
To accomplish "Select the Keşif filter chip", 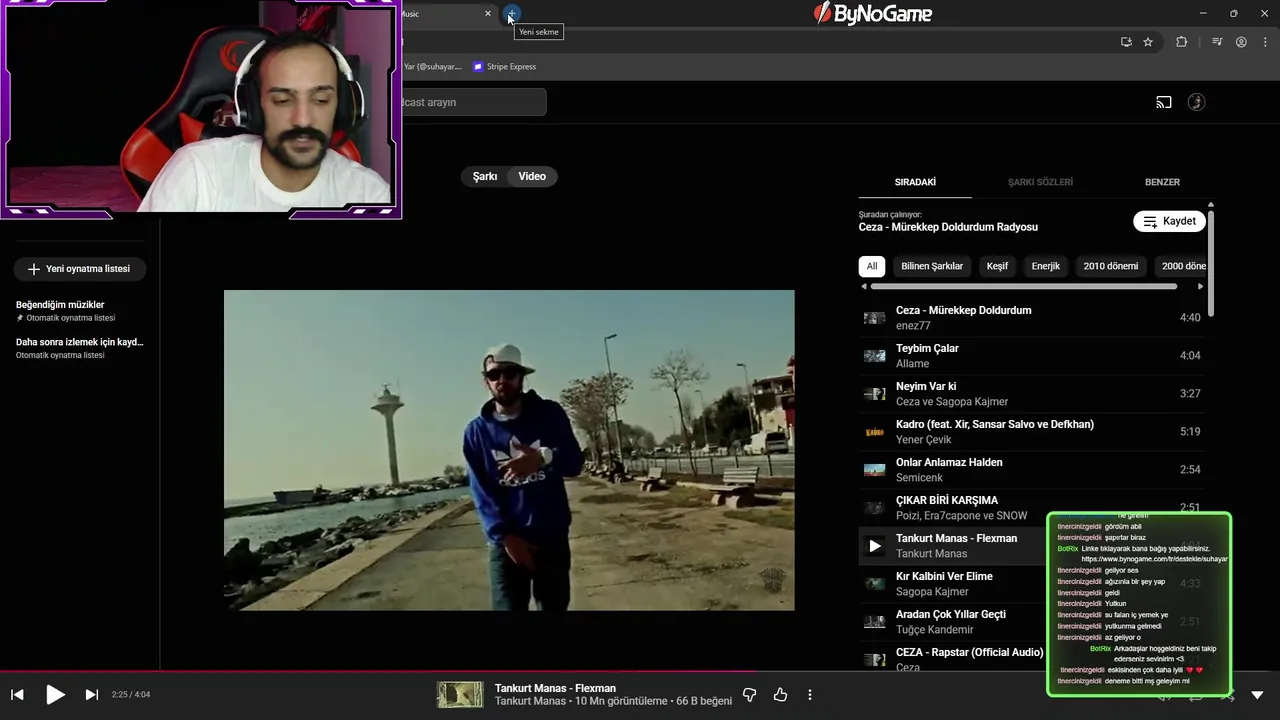I will (997, 266).
